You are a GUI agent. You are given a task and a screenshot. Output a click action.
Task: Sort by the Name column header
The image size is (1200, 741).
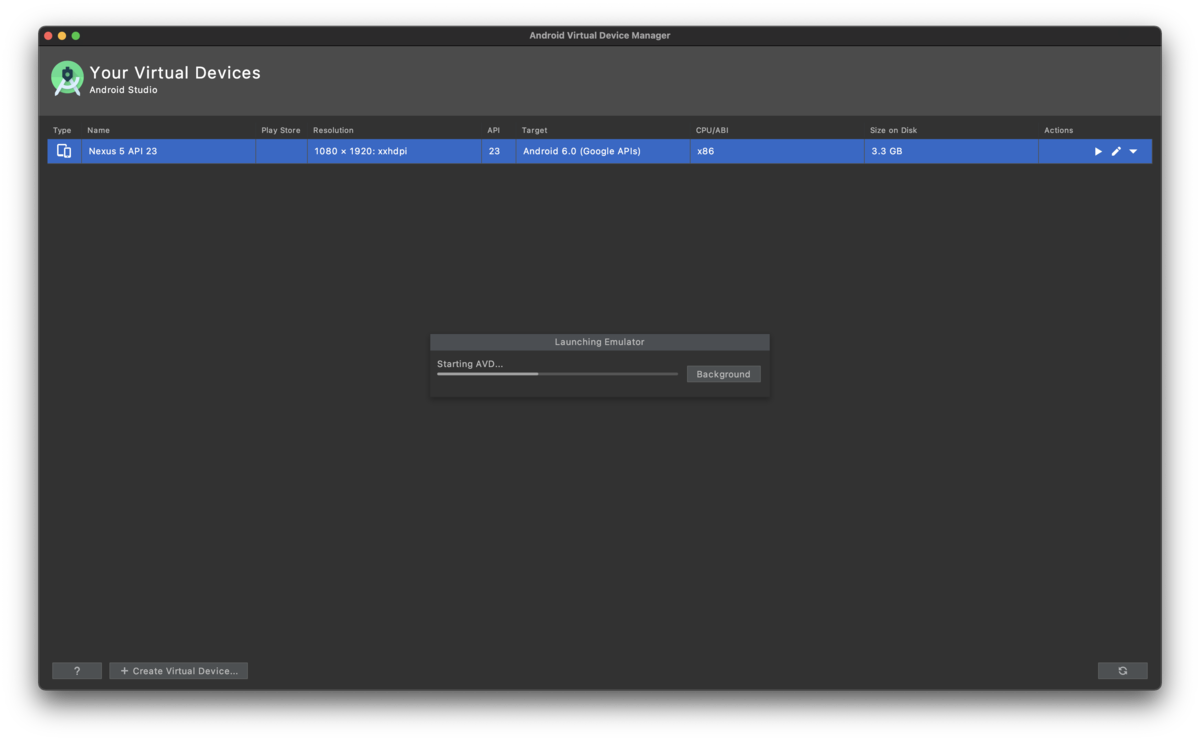click(98, 130)
